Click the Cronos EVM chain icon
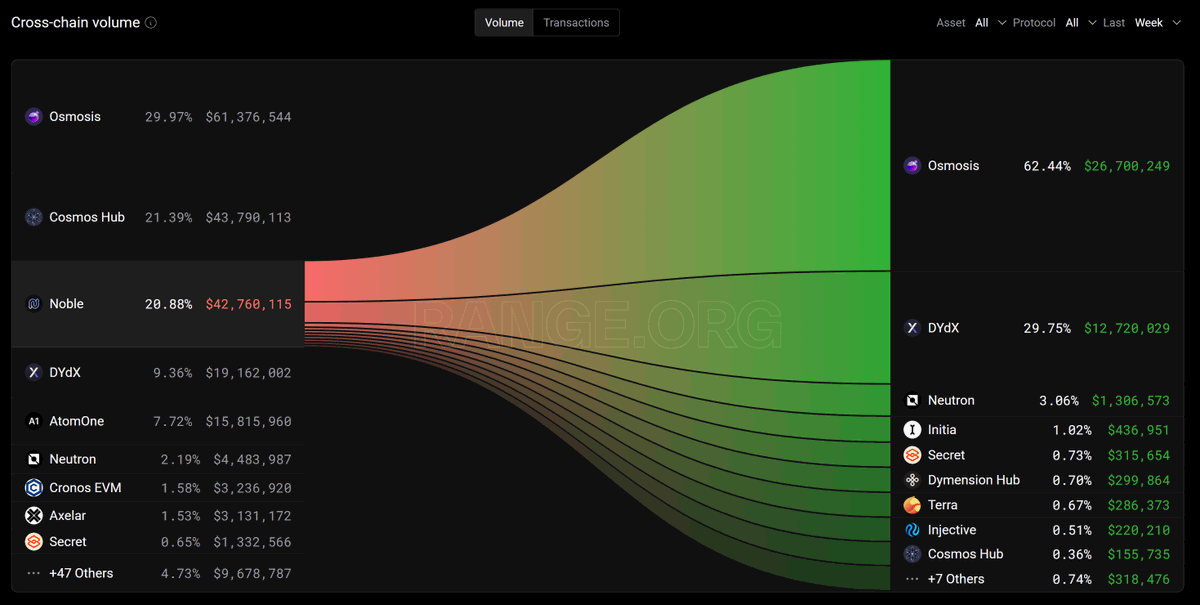 click(x=33, y=488)
